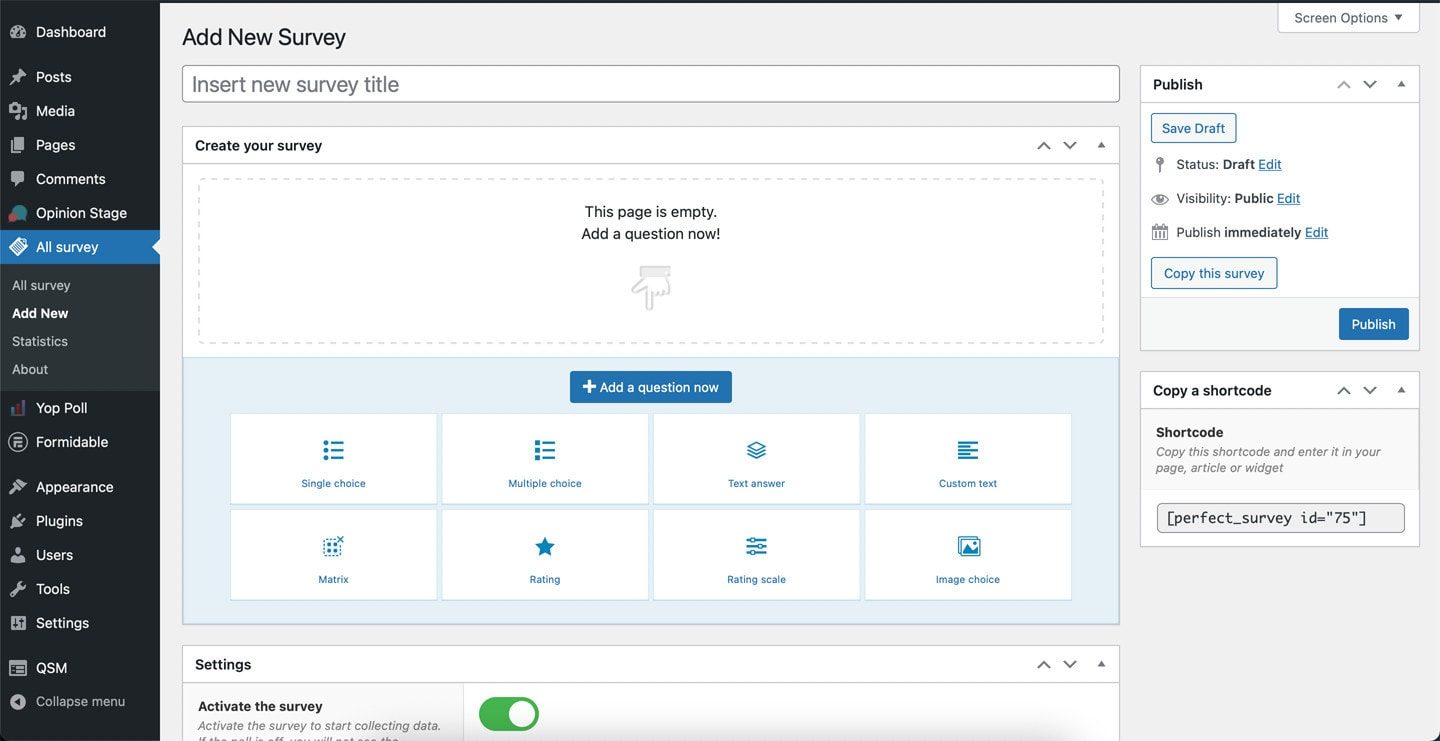Image resolution: width=1440 pixels, height=741 pixels.
Task: Collapse the Publish panel
Action: point(1400,84)
